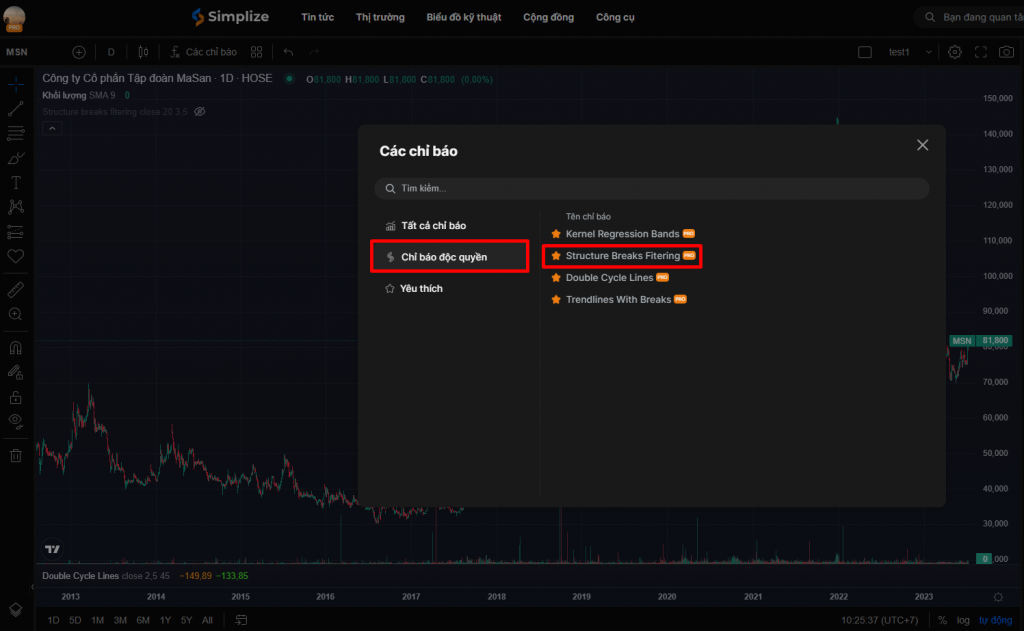This screenshot has width=1024, height=631.
Task: Open the candlestick chart style icon
Action: click(143, 52)
